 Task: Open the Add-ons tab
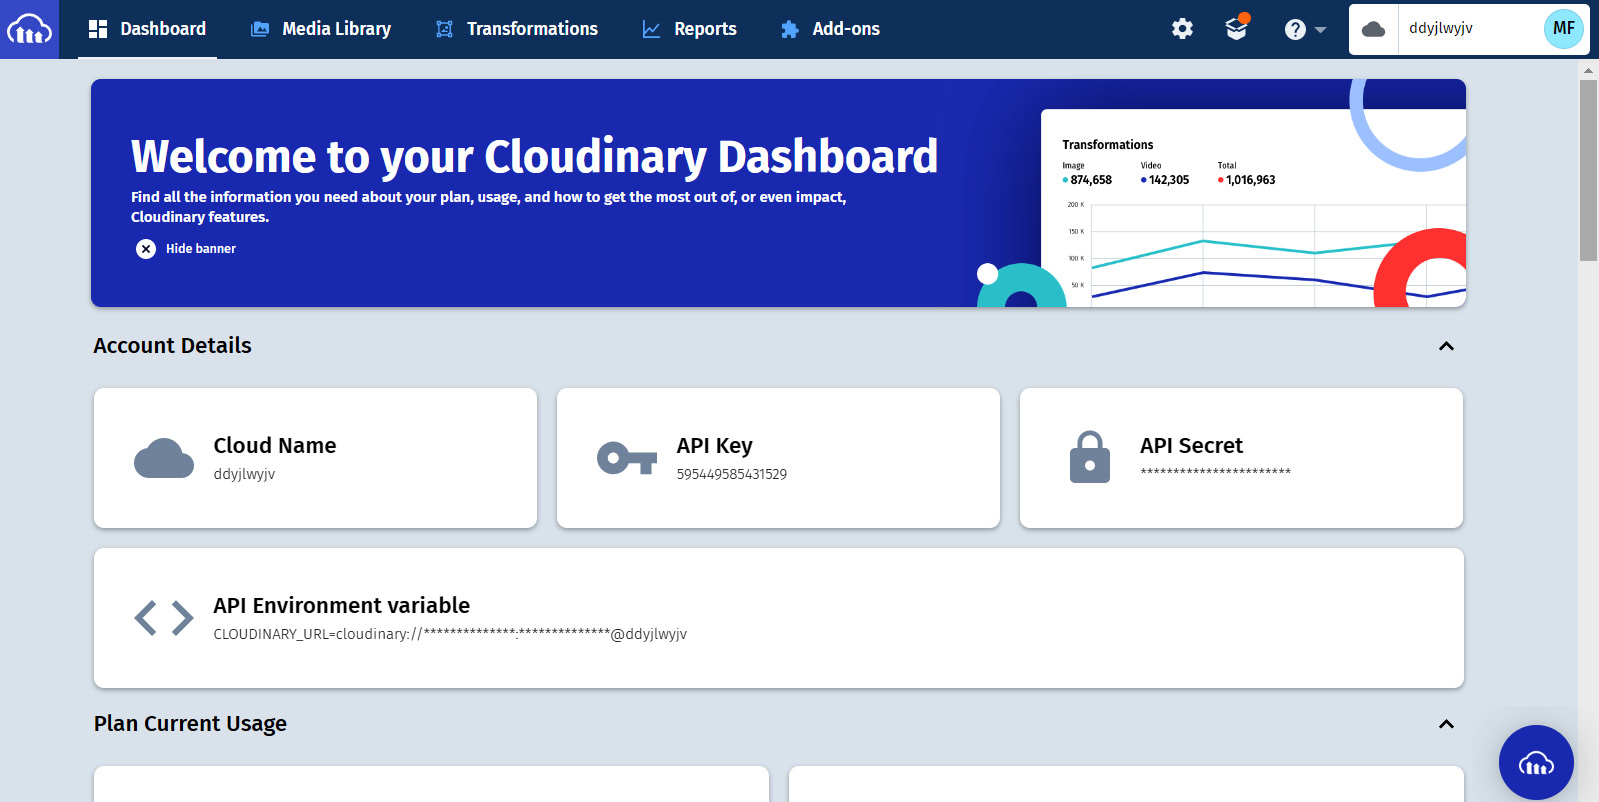click(830, 29)
